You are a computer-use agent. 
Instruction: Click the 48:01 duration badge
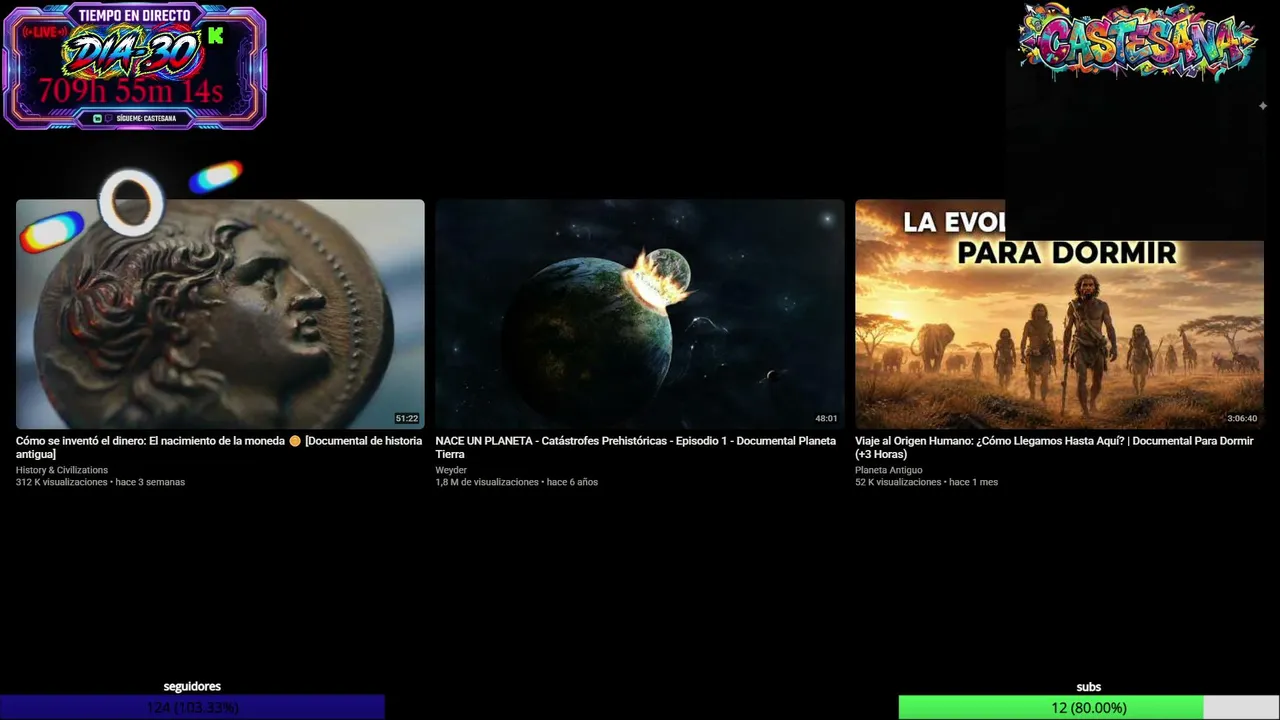(x=826, y=418)
